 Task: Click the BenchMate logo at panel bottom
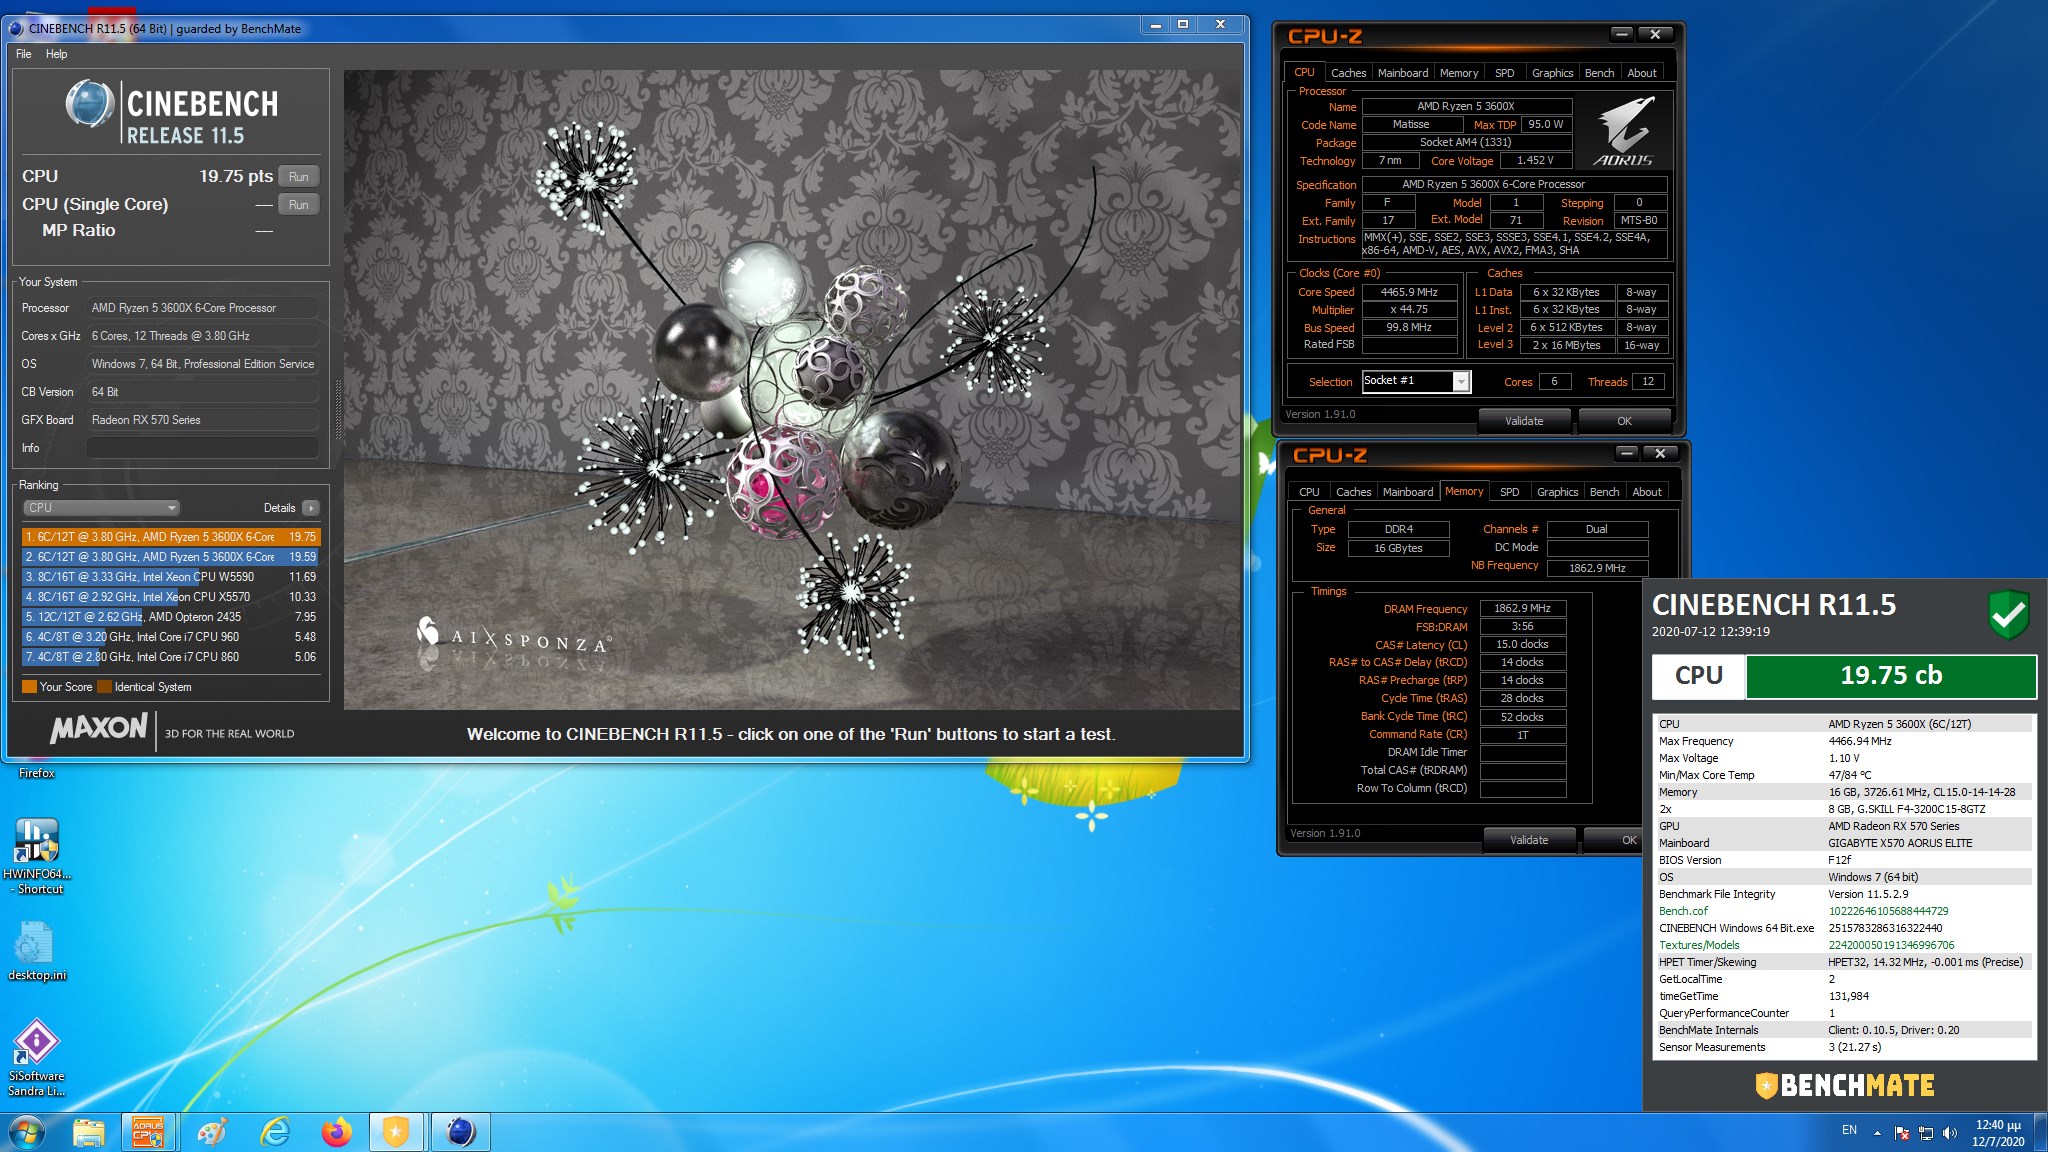coord(1844,1085)
